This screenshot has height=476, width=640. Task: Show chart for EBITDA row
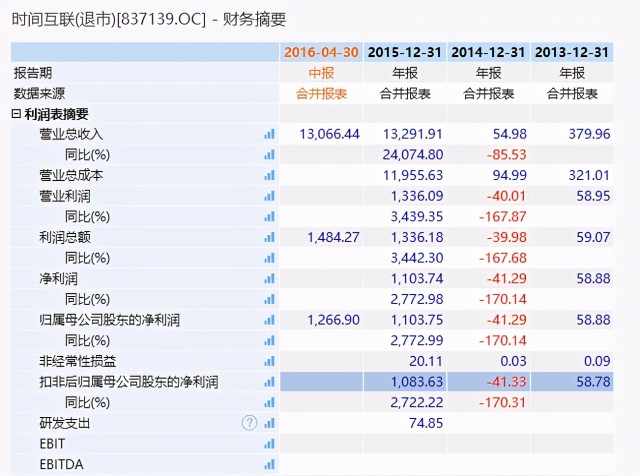269,464
